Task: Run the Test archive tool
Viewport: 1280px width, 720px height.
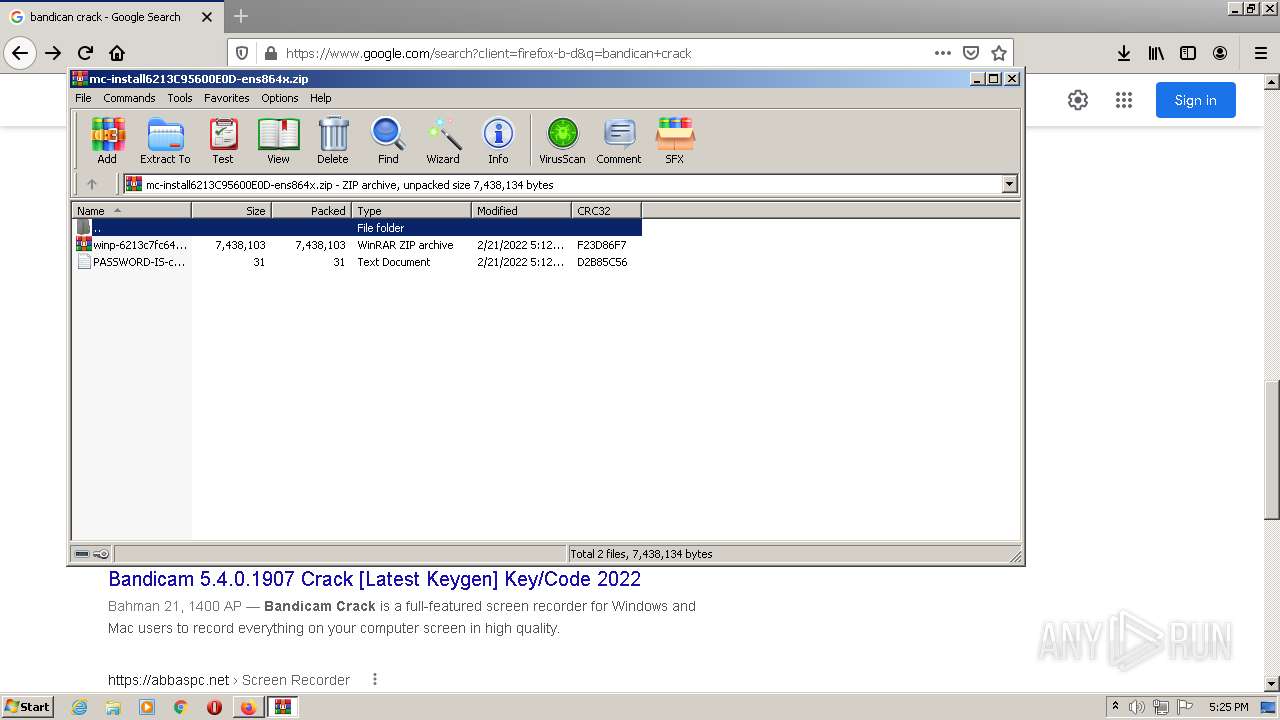Action: (223, 140)
